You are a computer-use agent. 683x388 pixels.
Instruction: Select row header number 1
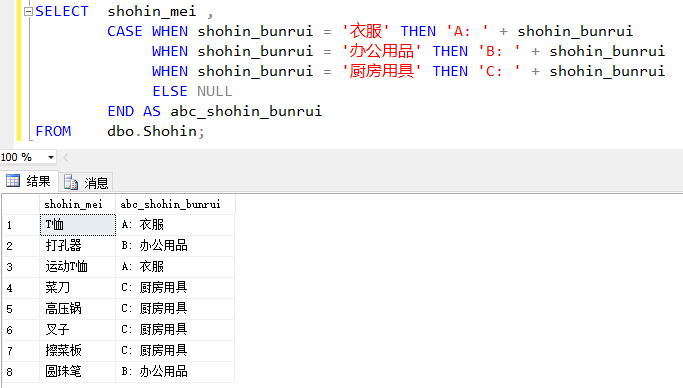(x=21, y=225)
